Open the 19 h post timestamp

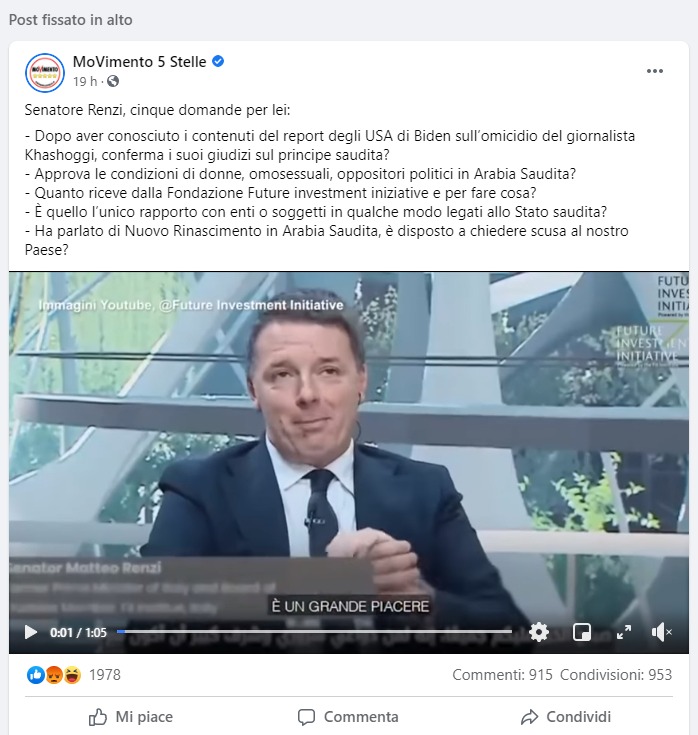[x=85, y=82]
